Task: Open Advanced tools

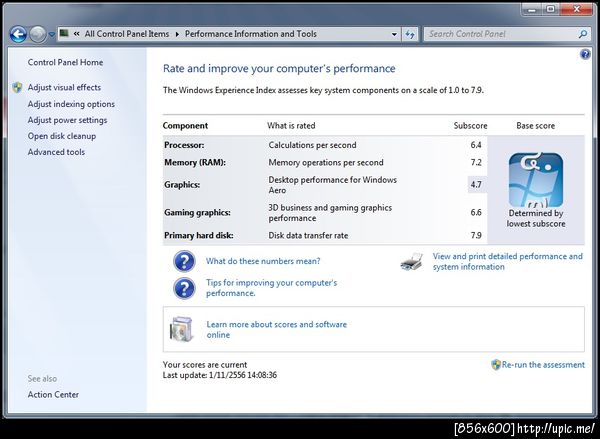Action: 56,152
